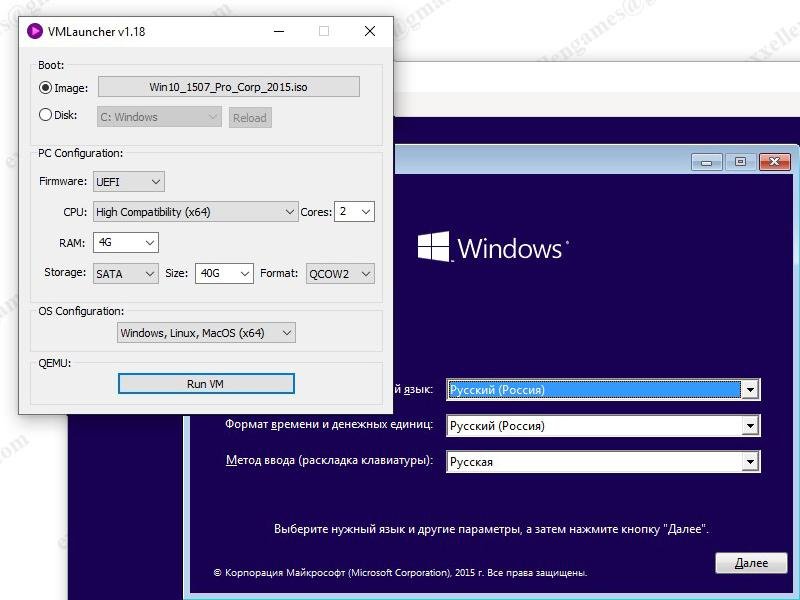Screen dimensions: 800x600
Task: Open the keyboard layout Русская dropdown
Action: [603, 462]
